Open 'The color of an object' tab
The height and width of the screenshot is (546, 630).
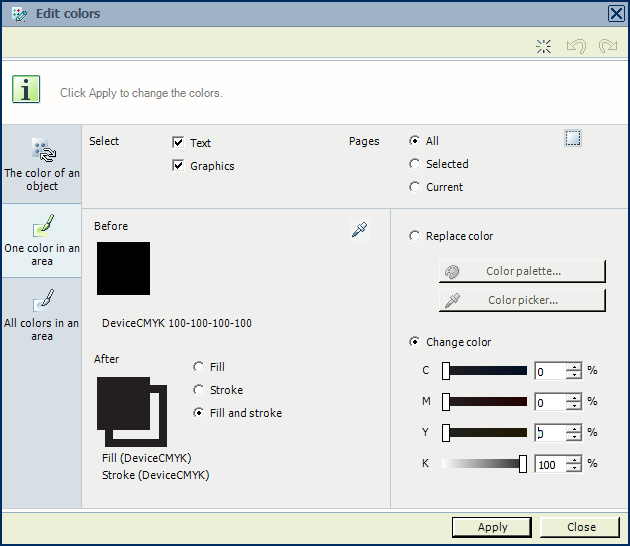click(x=42, y=165)
